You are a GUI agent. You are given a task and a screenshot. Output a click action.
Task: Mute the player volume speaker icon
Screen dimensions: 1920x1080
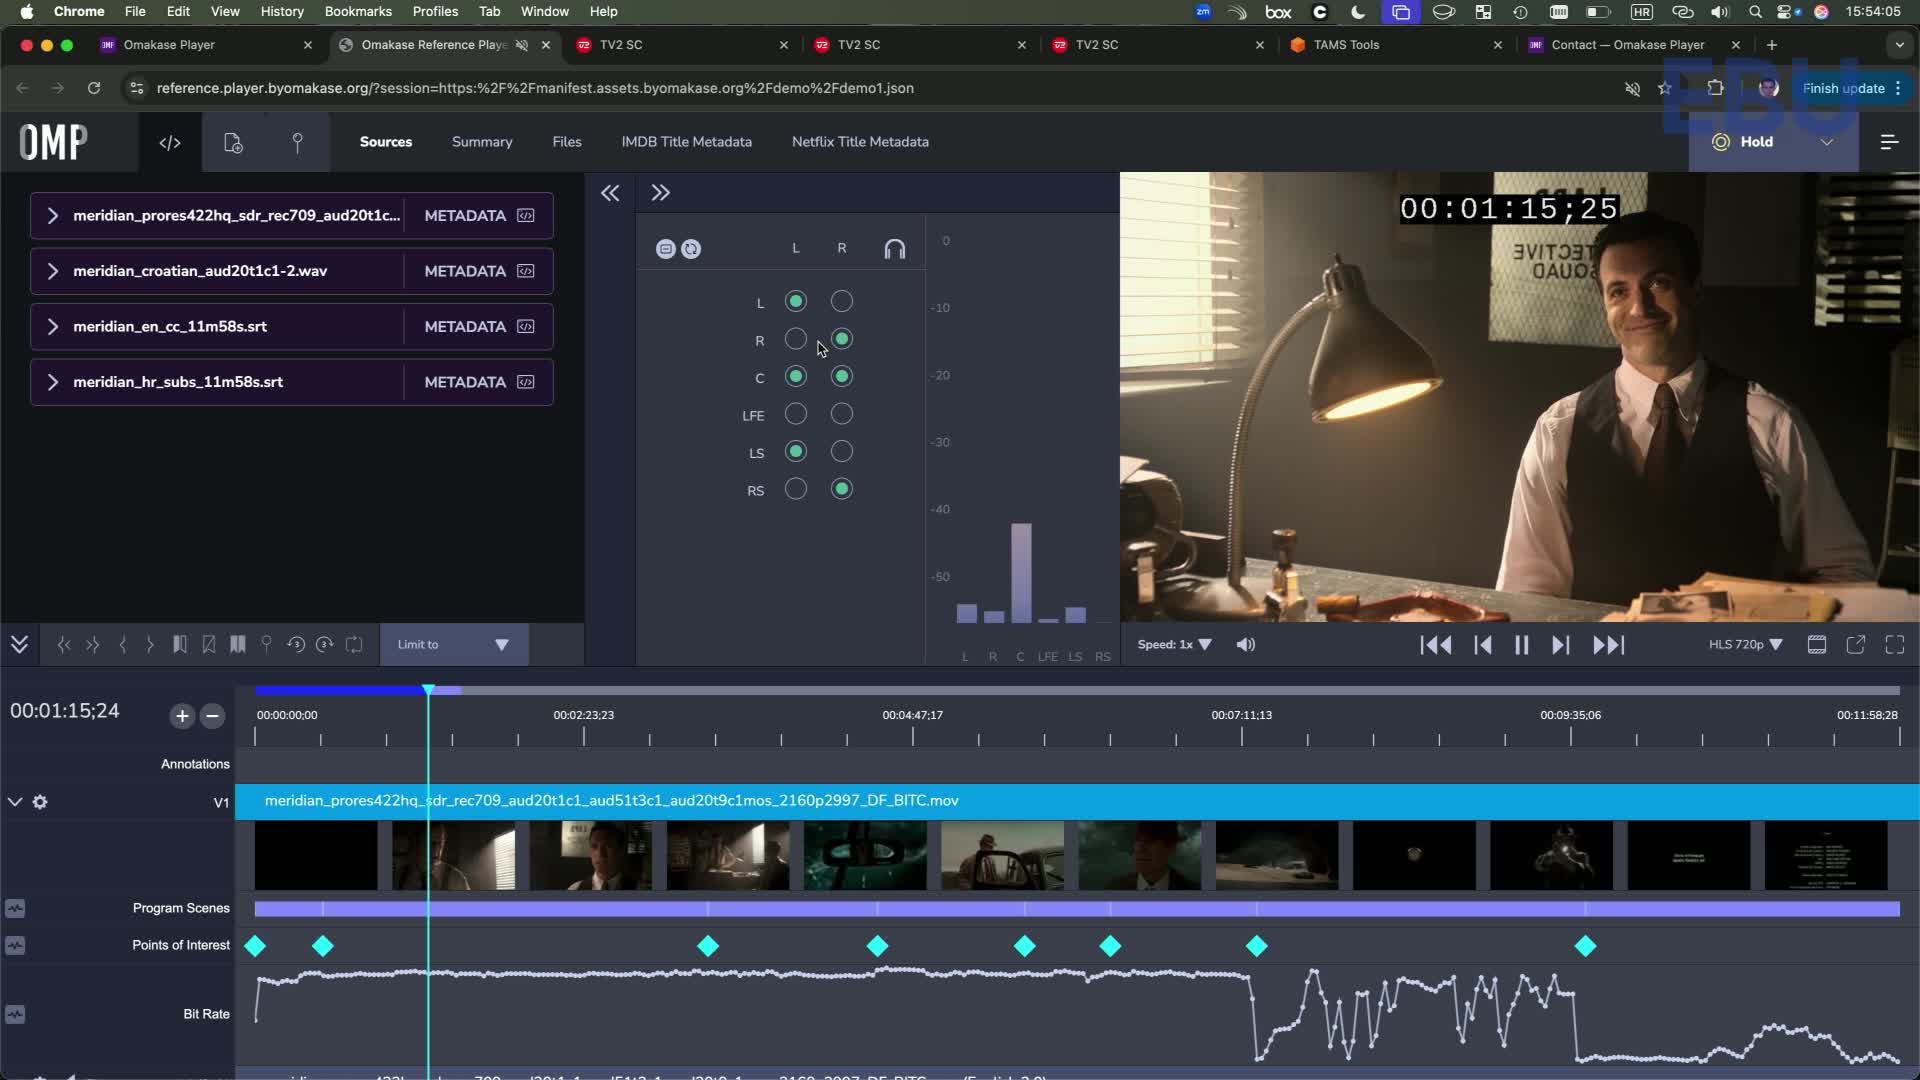[x=1246, y=645]
